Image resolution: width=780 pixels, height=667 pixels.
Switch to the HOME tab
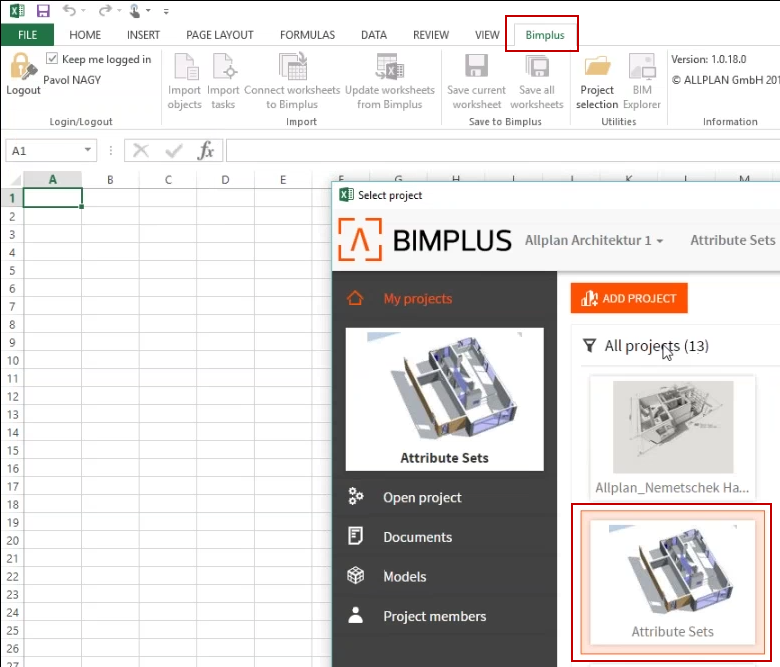tap(85, 35)
